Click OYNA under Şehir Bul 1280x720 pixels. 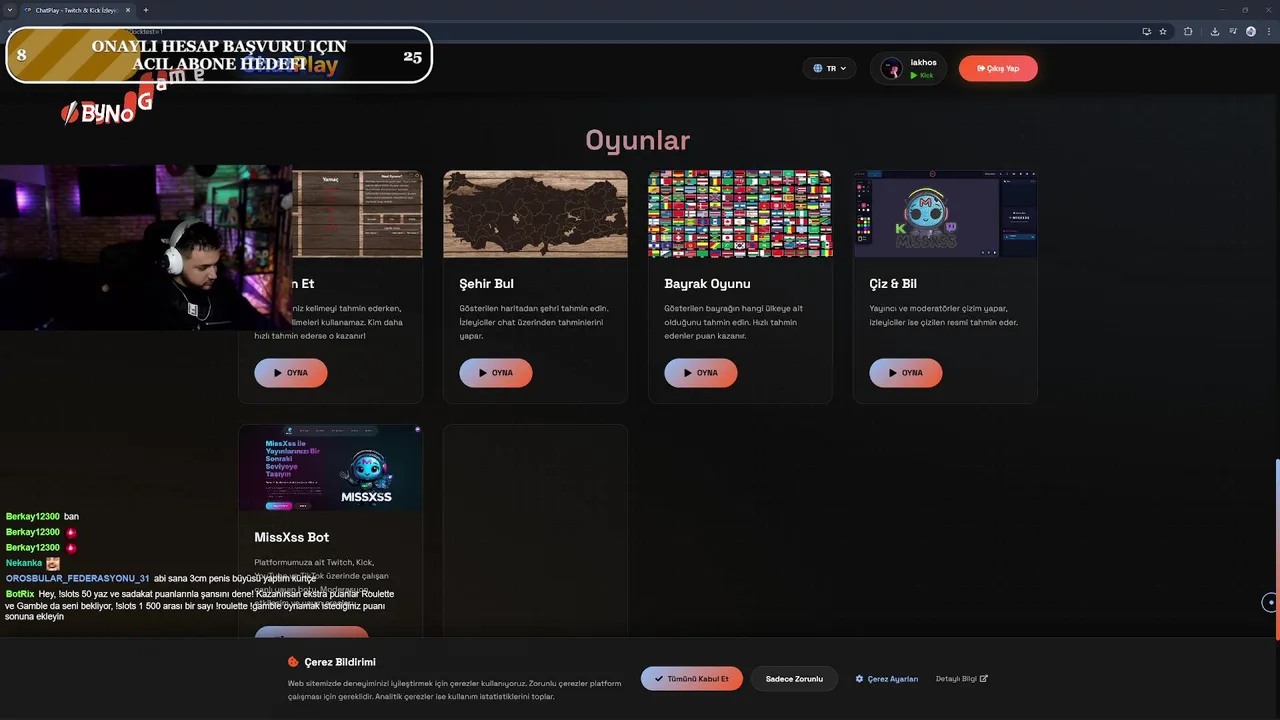coord(496,373)
